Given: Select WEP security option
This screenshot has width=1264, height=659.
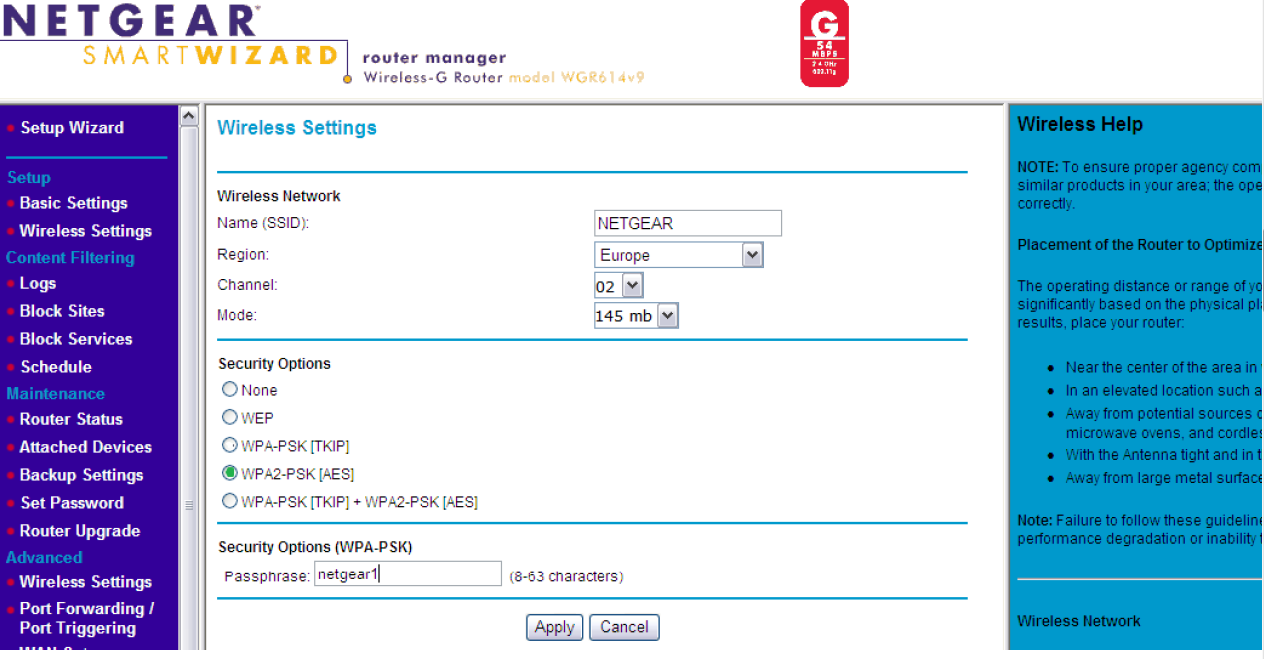Looking at the screenshot, I should (229, 417).
